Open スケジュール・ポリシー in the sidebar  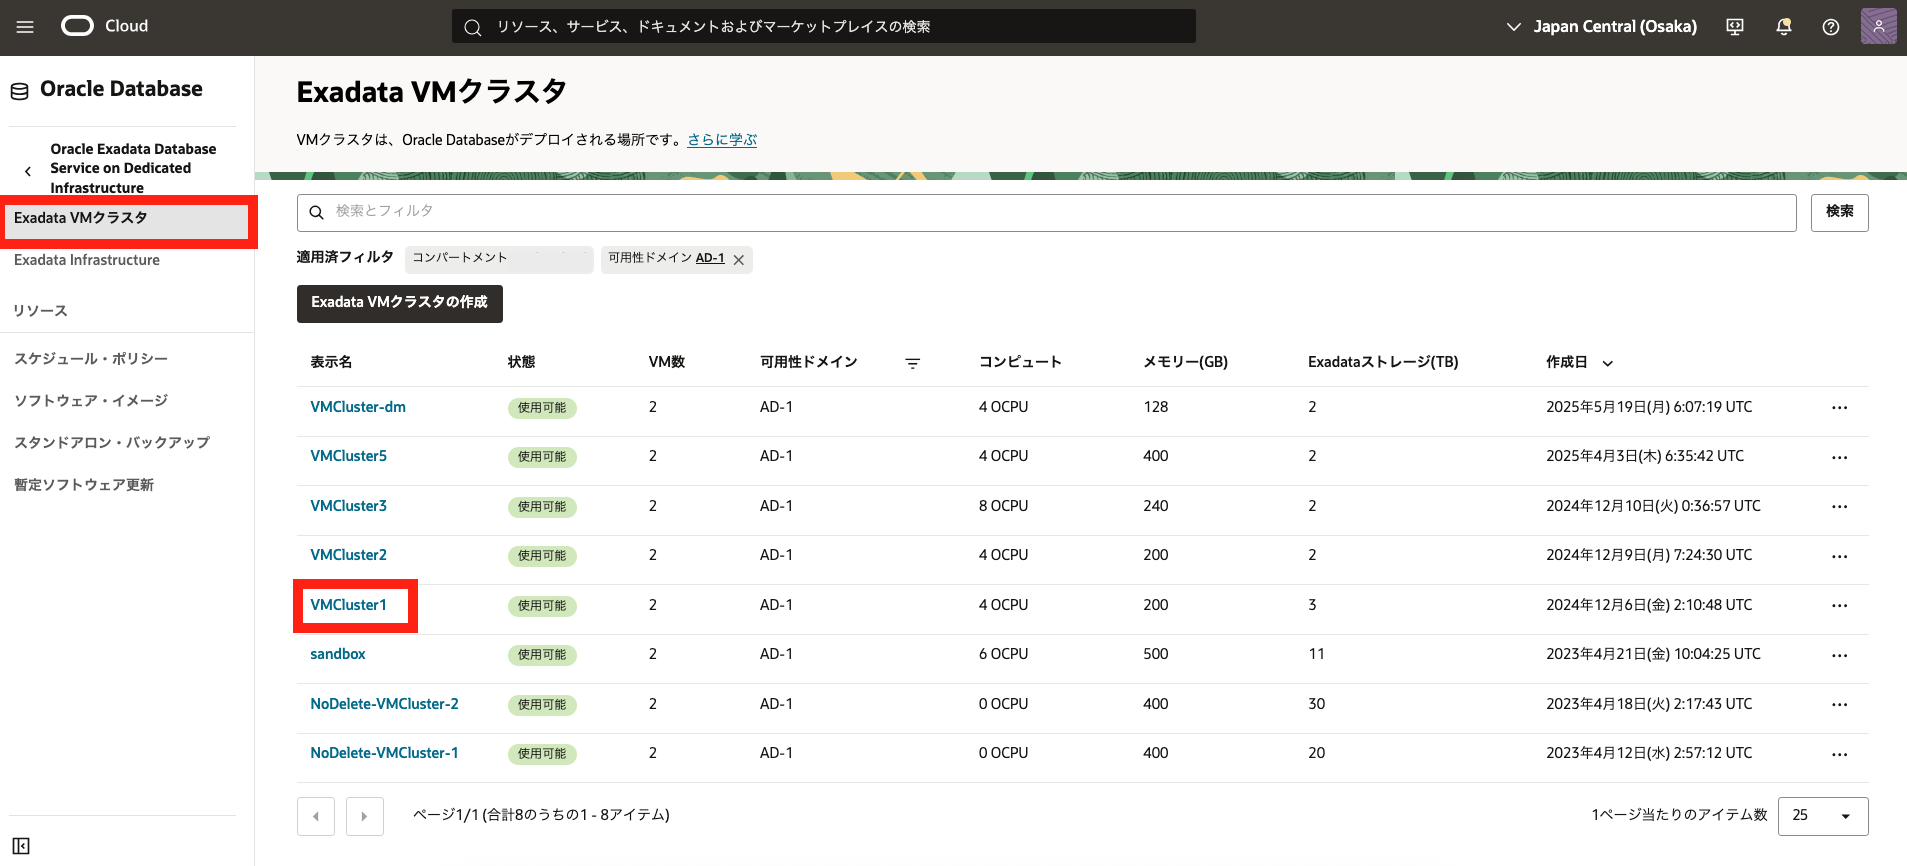(91, 359)
